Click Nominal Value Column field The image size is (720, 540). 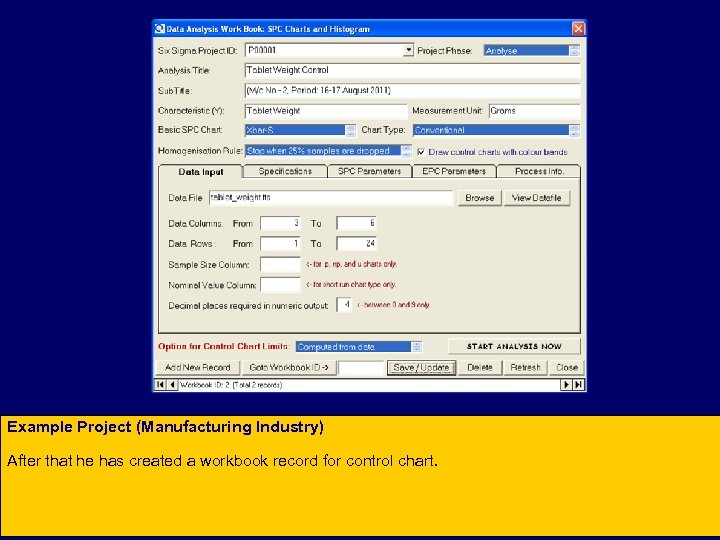280,285
